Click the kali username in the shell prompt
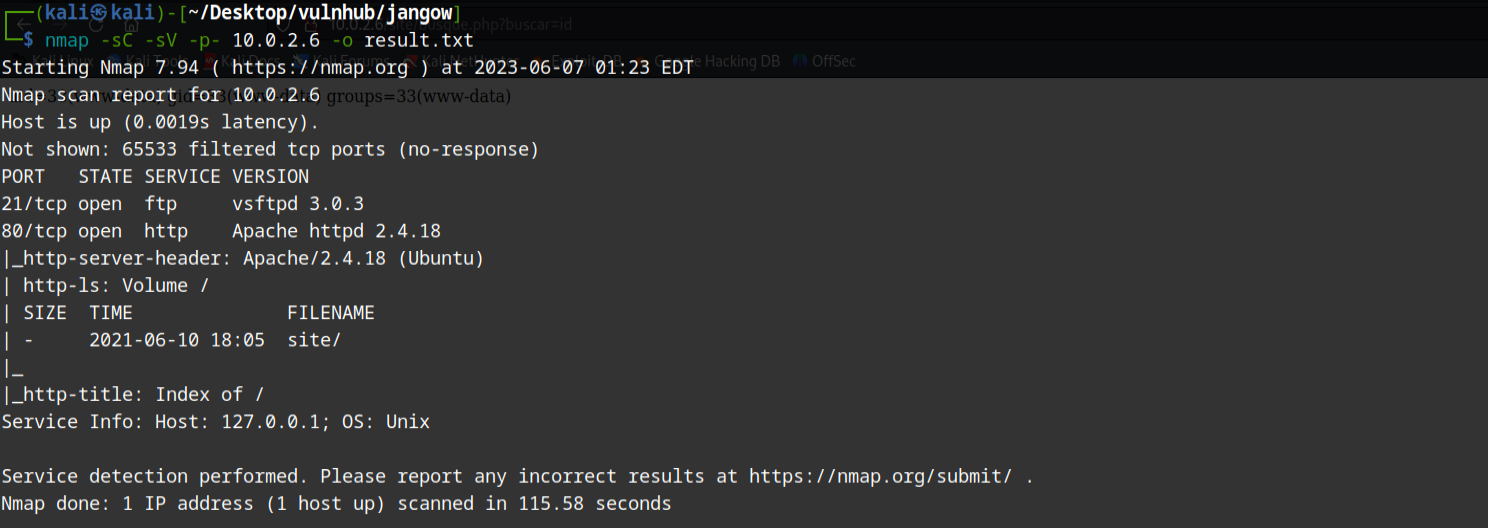Image resolution: width=1488 pixels, height=528 pixels. pos(69,14)
